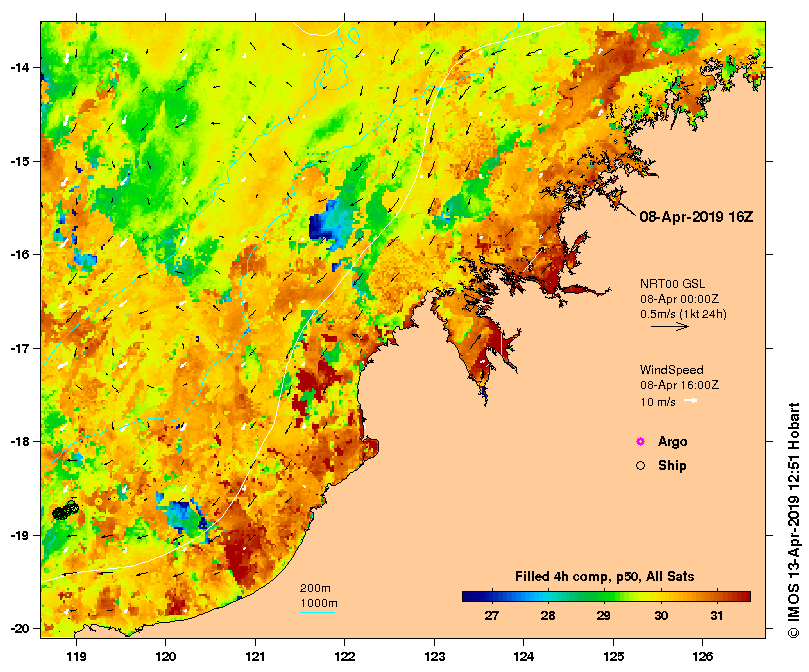Click the colorbar value '31'
809x672 pixels.
[x=717, y=615]
